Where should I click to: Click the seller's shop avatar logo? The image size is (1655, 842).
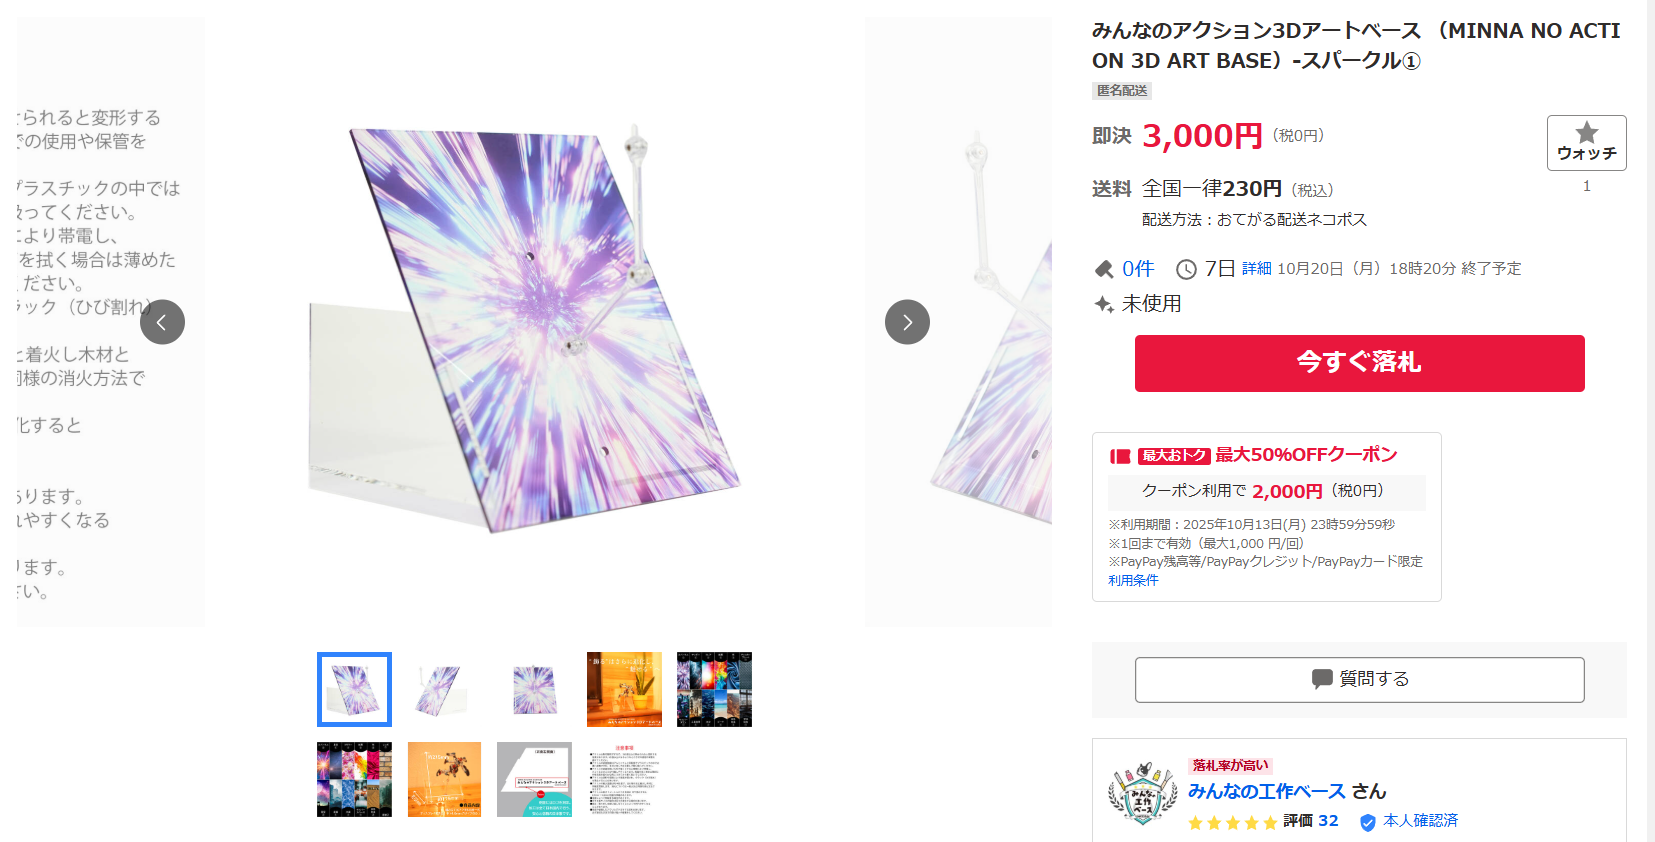click(x=1143, y=794)
